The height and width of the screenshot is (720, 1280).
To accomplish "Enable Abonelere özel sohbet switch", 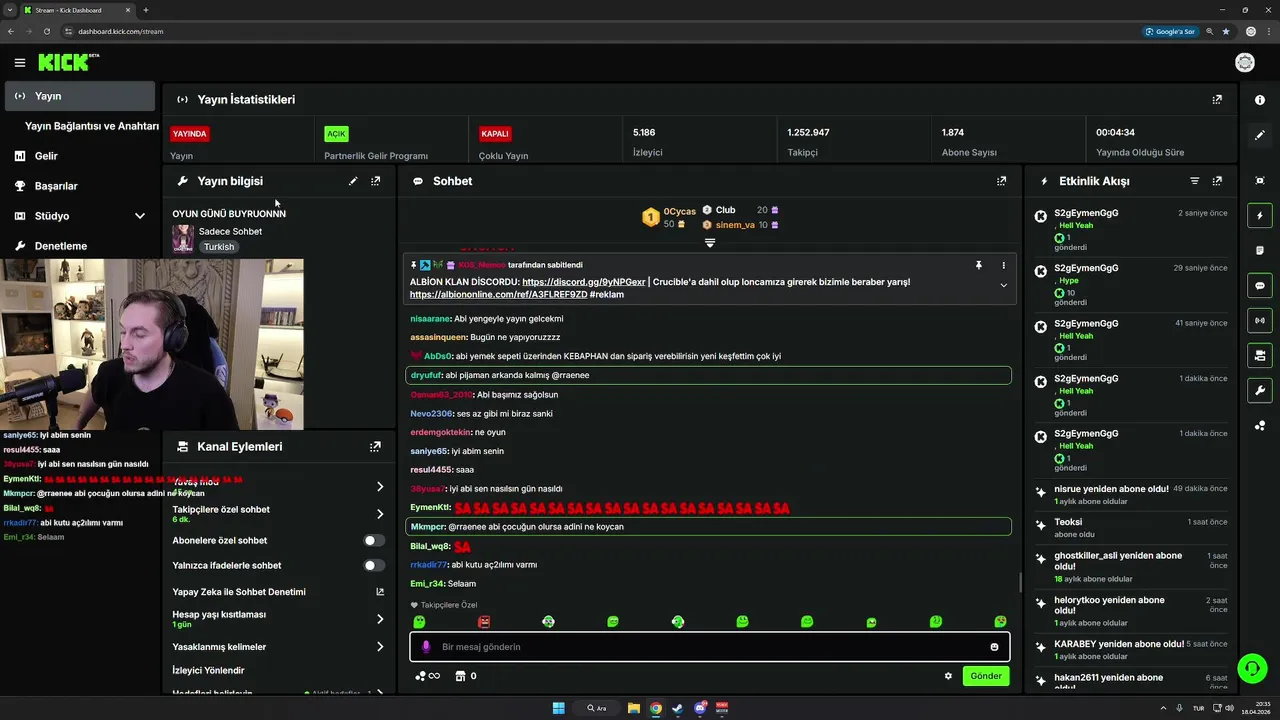I will (x=374, y=540).
